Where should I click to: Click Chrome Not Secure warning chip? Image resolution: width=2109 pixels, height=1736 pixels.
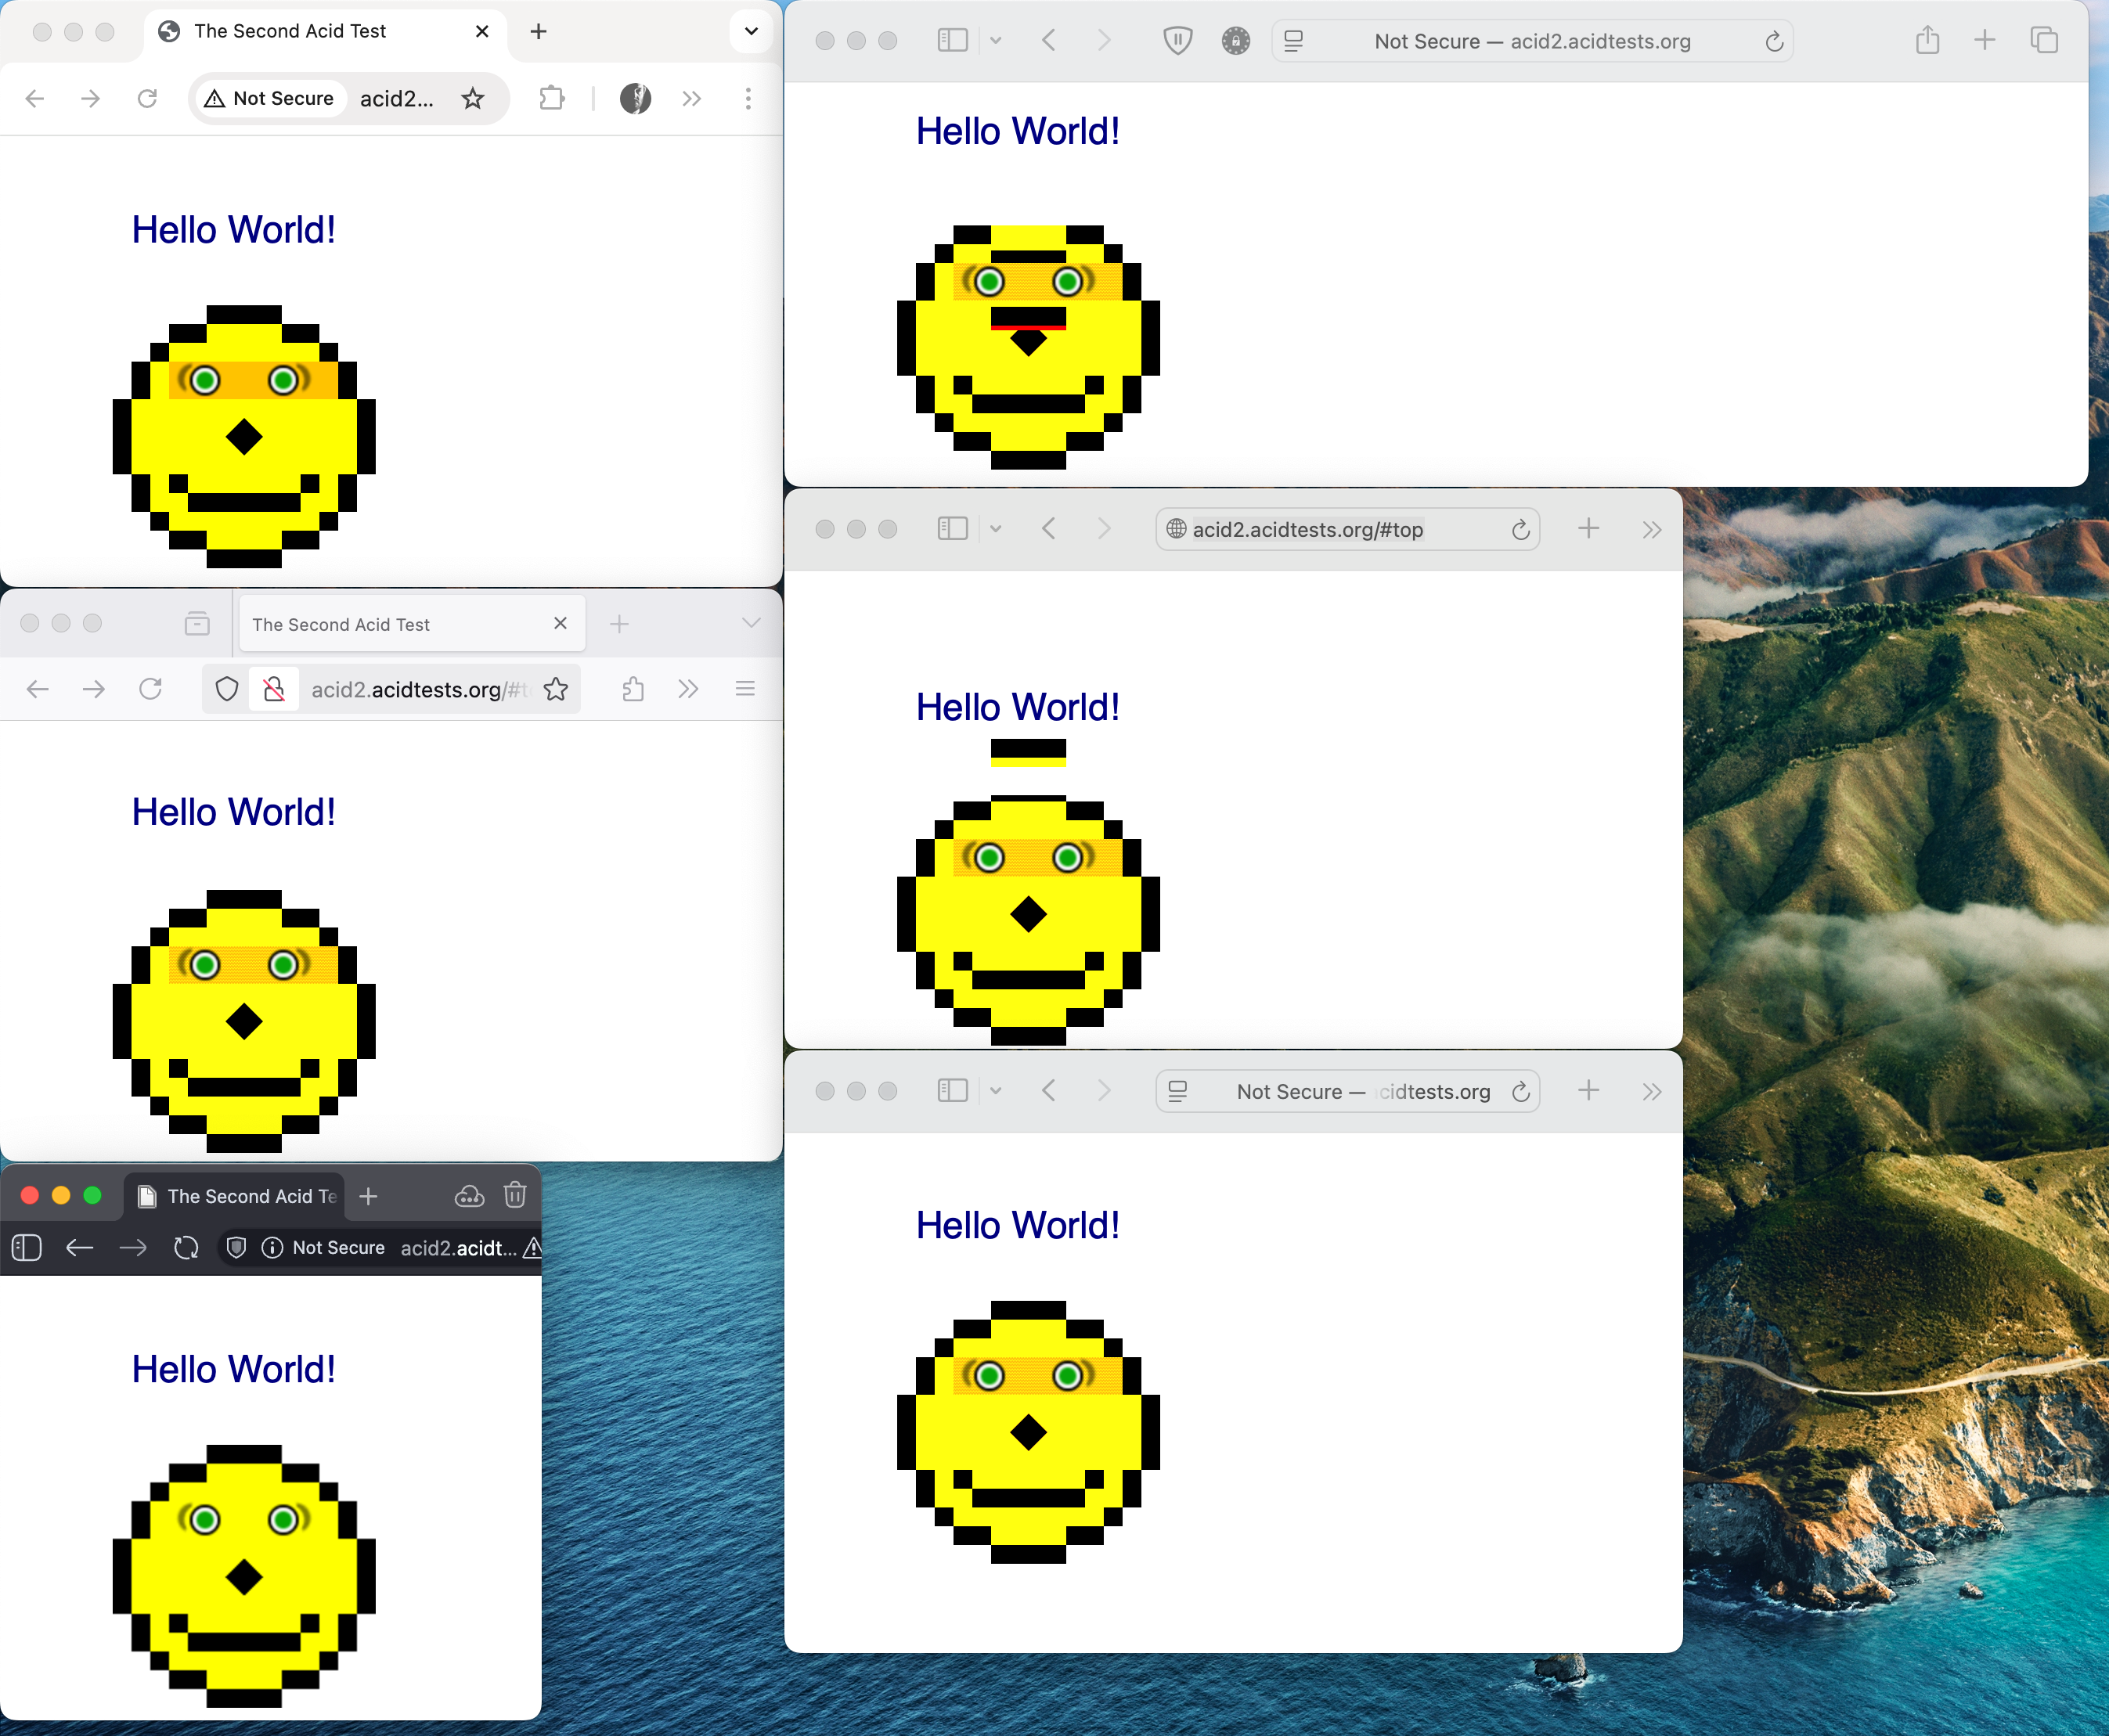tap(270, 98)
